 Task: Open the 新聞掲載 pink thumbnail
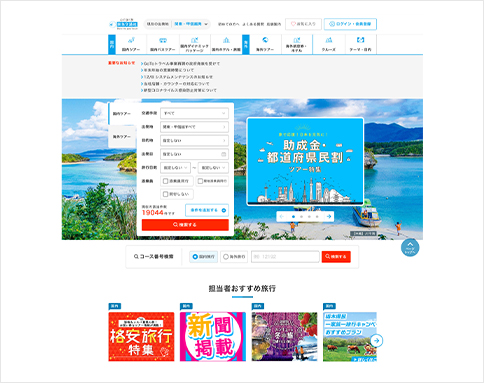(213, 337)
